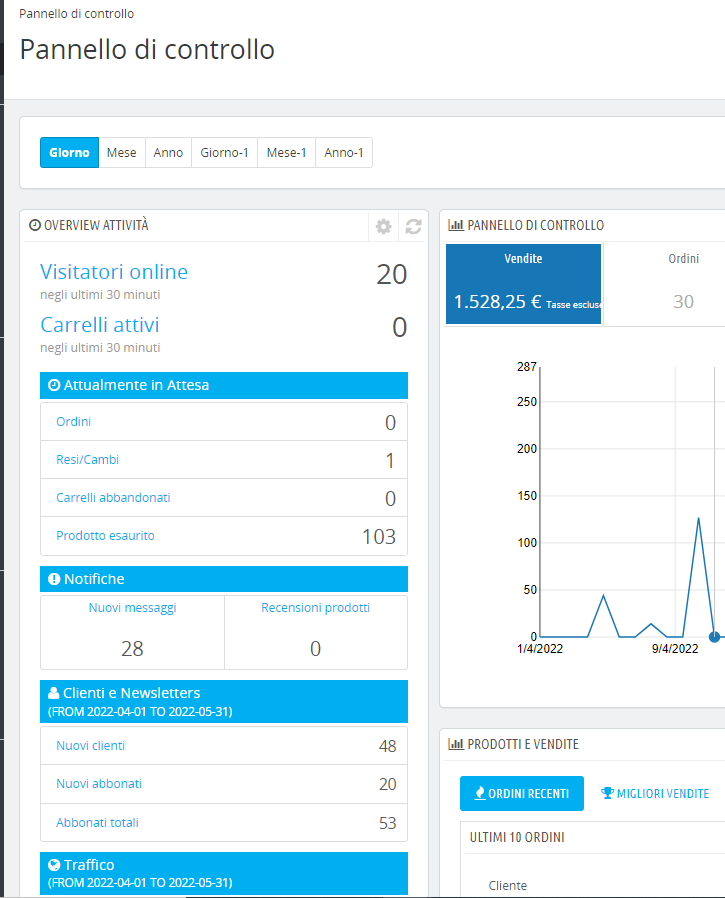Open the Visitatori online link
The height and width of the screenshot is (898, 725).
pos(114,271)
